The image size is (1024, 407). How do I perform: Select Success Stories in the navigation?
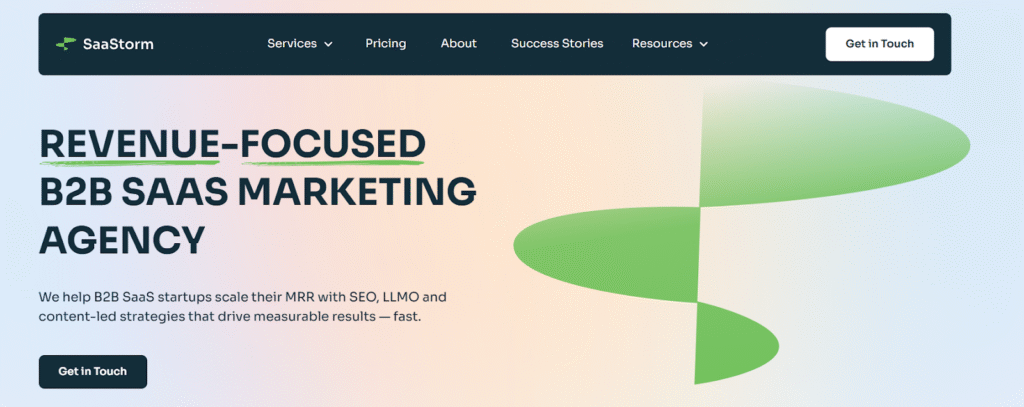[557, 44]
